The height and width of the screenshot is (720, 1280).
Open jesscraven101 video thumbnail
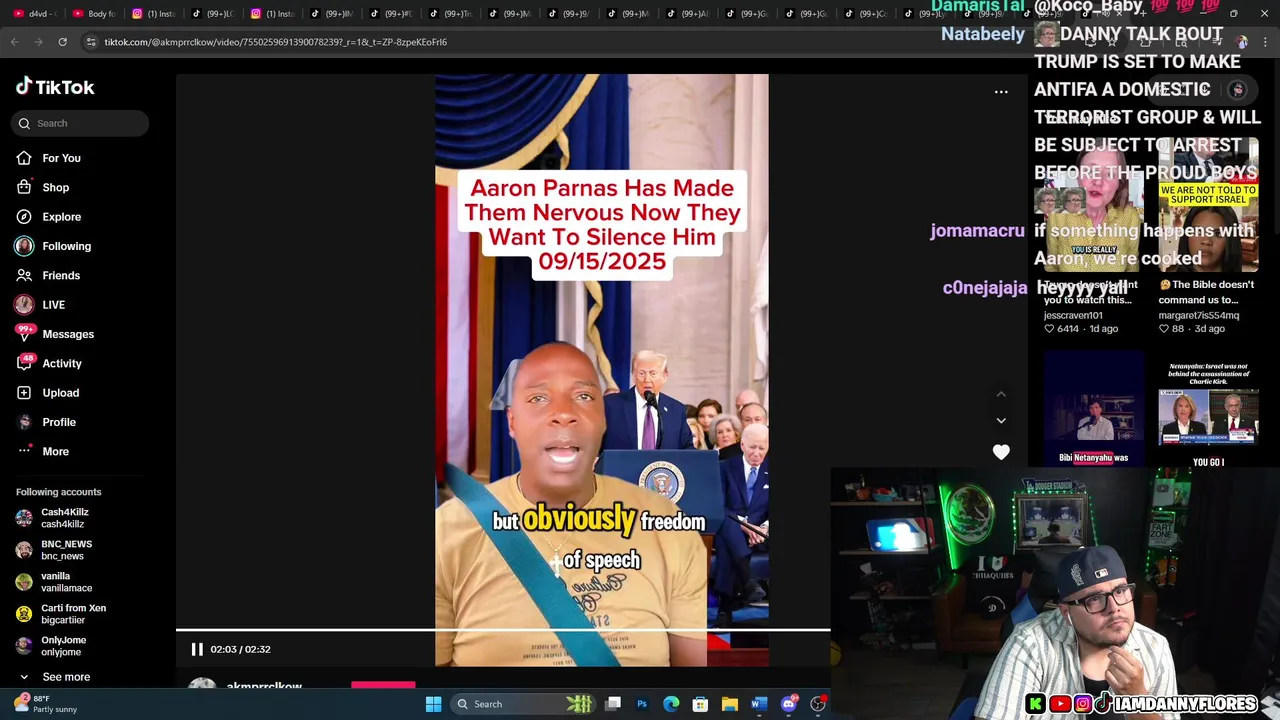click(1093, 205)
